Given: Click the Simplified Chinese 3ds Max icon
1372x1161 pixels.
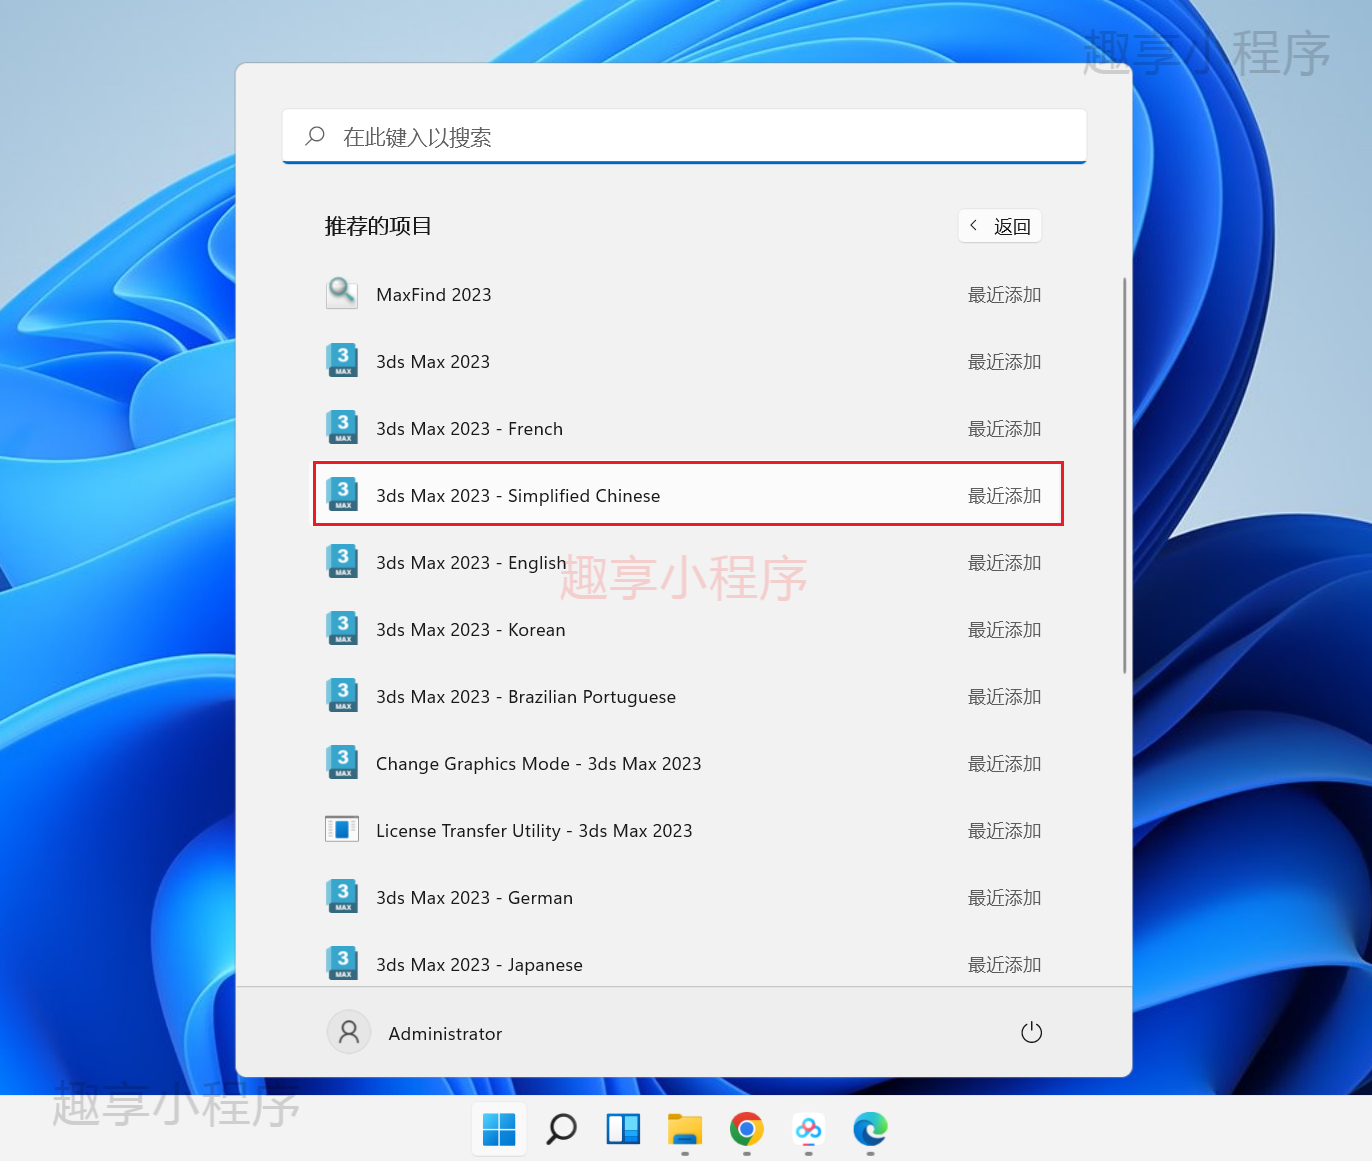Looking at the screenshot, I should [x=342, y=494].
